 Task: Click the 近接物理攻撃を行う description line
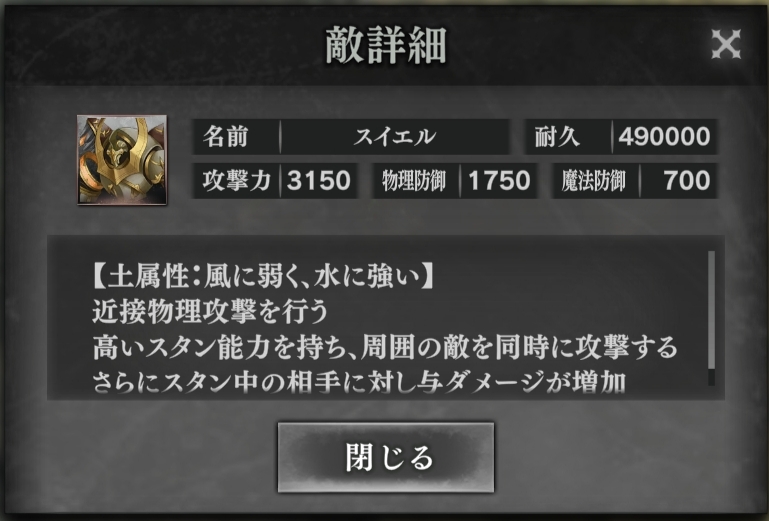pyautogui.click(x=210, y=312)
